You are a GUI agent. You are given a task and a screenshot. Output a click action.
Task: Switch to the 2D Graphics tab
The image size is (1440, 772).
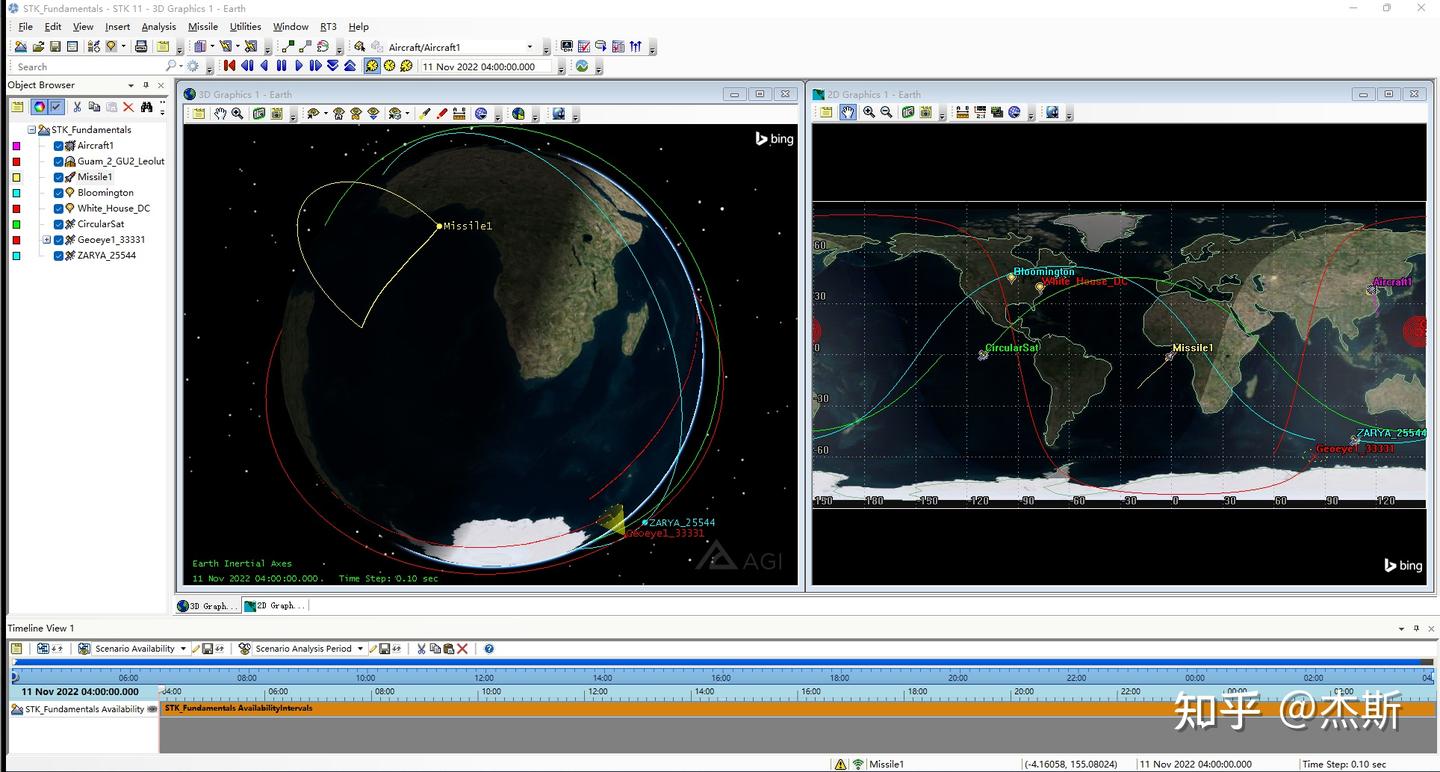point(275,606)
